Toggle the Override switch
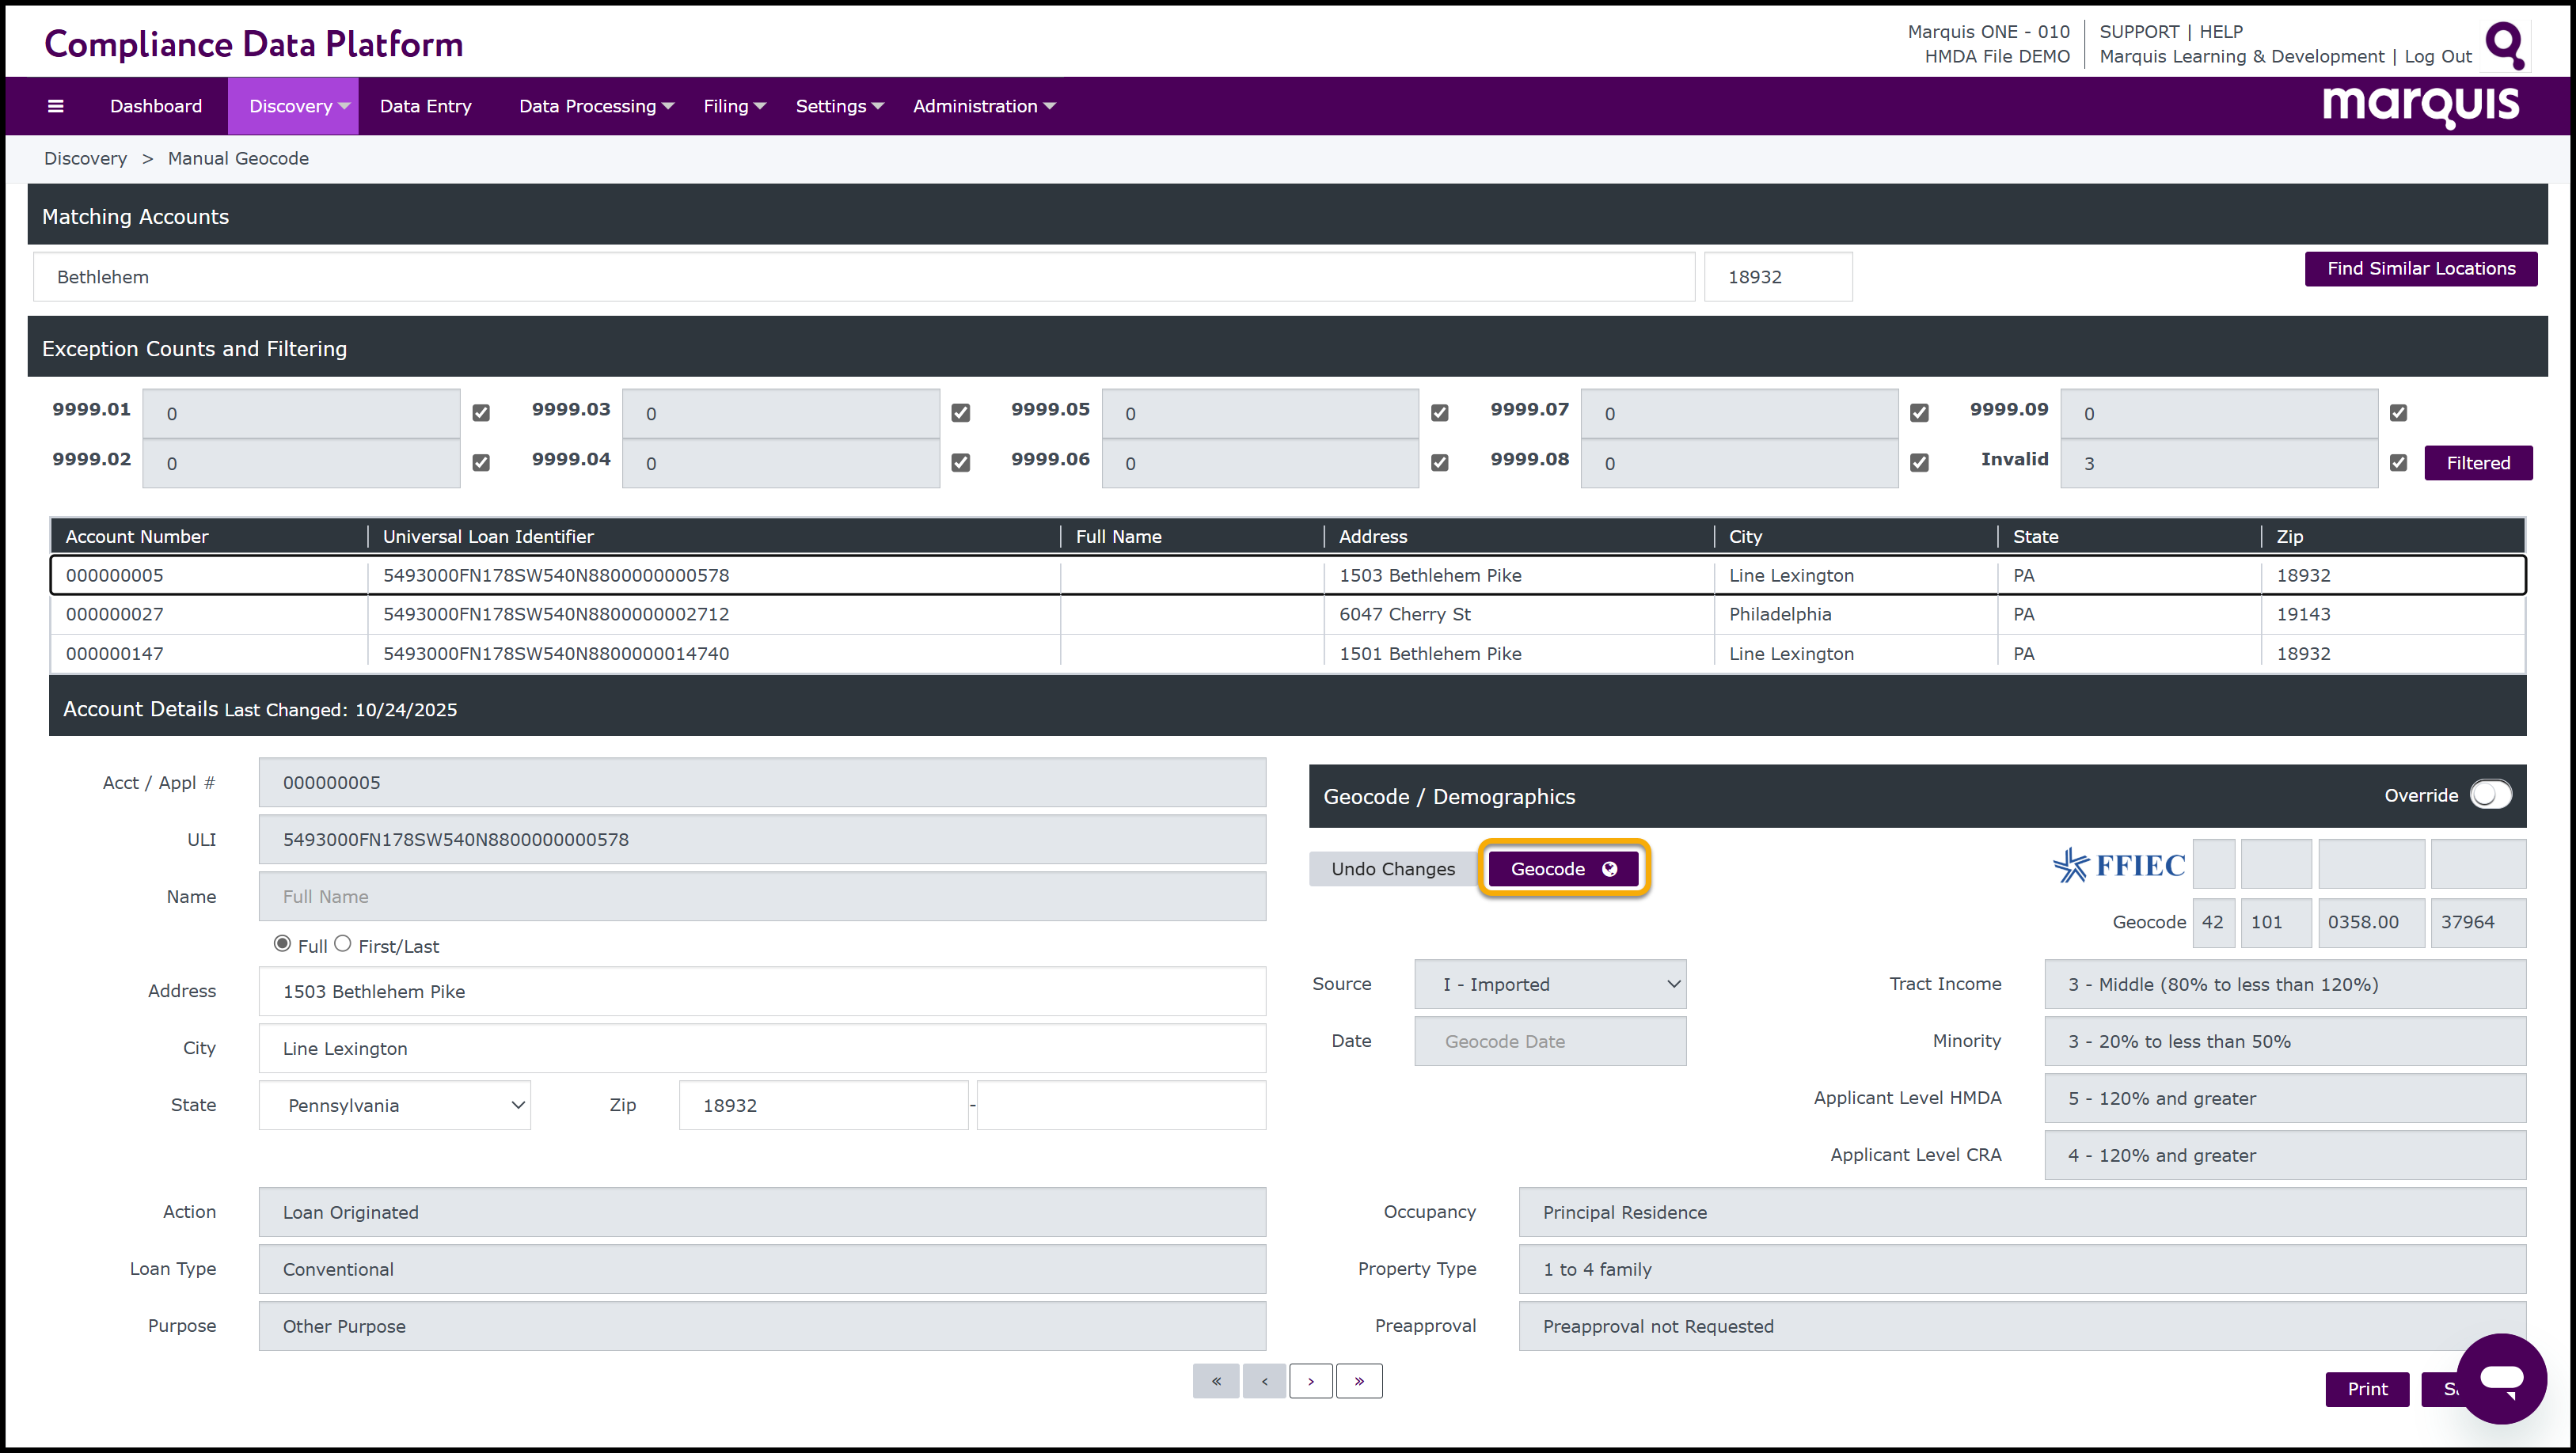The width and height of the screenshot is (2576, 1453). point(2490,795)
